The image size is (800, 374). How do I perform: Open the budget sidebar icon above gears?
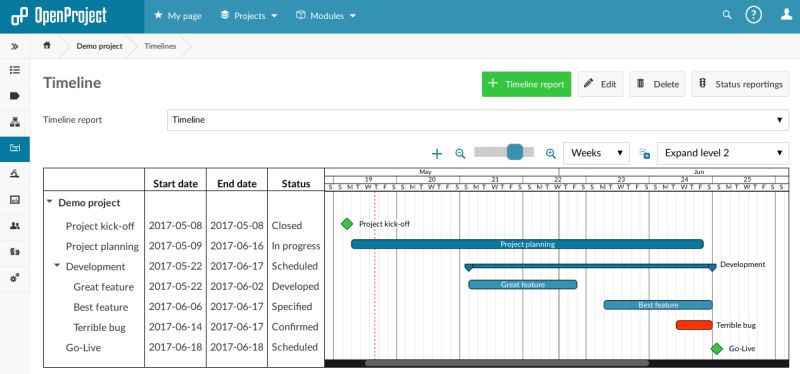coord(15,252)
